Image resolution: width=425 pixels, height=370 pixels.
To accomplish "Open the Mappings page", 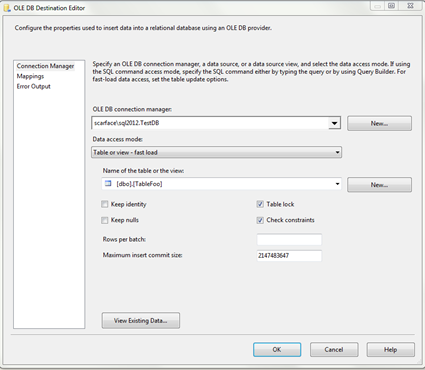I will pos(30,76).
